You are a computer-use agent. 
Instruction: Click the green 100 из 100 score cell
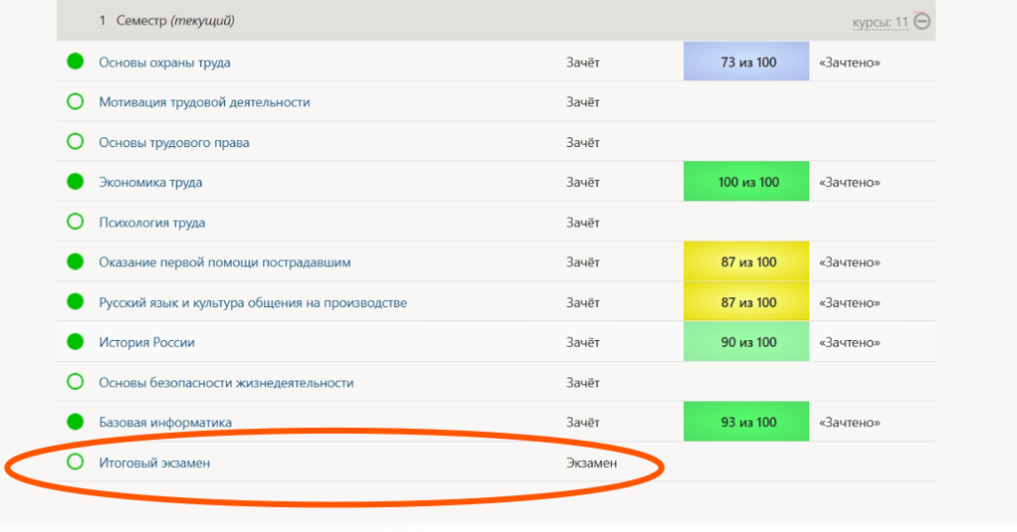(x=747, y=182)
